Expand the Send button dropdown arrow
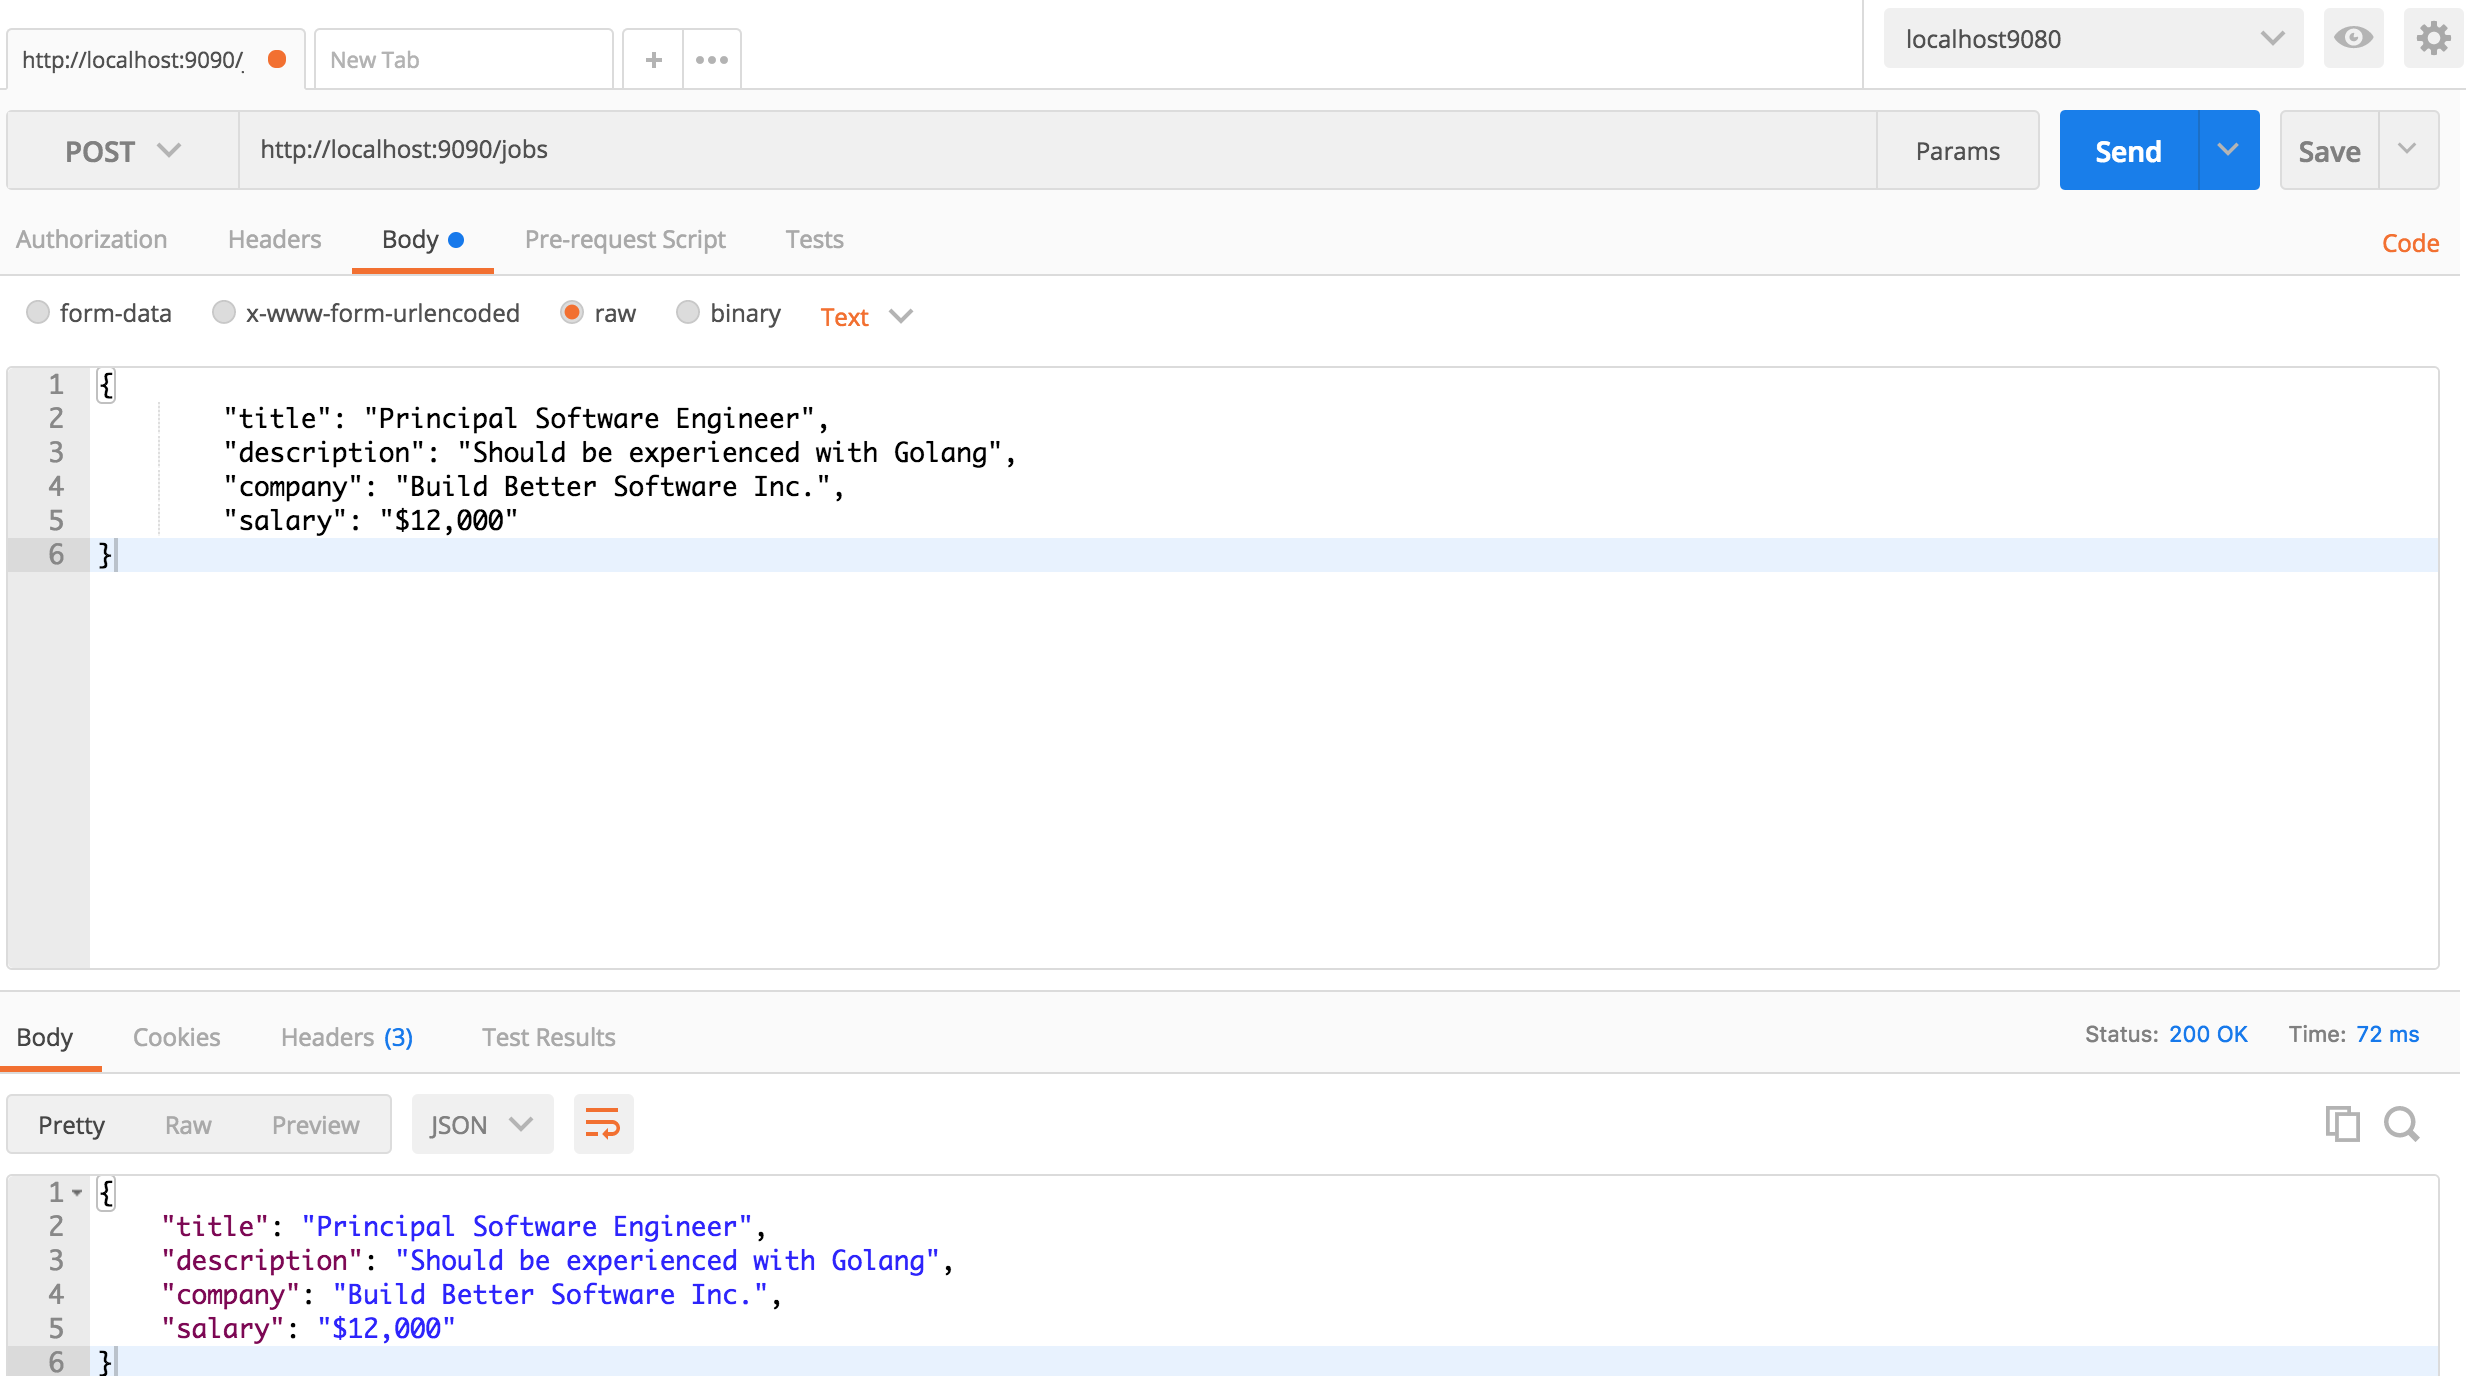The height and width of the screenshot is (1376, 2466). [2227, 151]
